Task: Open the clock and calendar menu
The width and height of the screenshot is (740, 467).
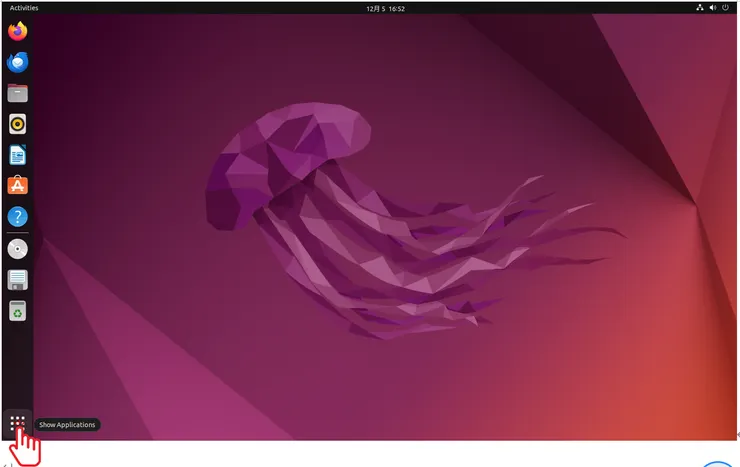Action: point(385,8)
